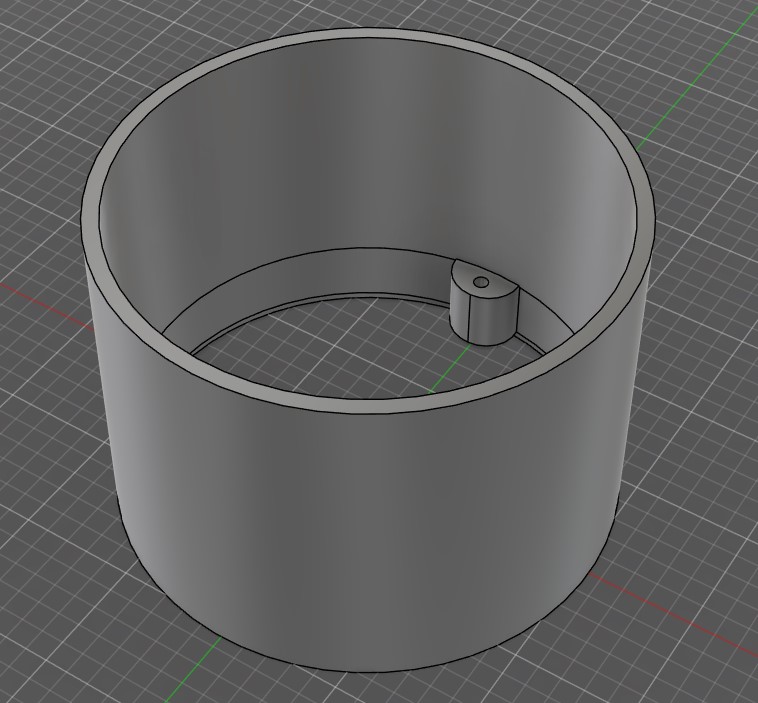Select the small hole in the mounting post
758x703 pixels.
pyautogui.click(x=480, y=281)
